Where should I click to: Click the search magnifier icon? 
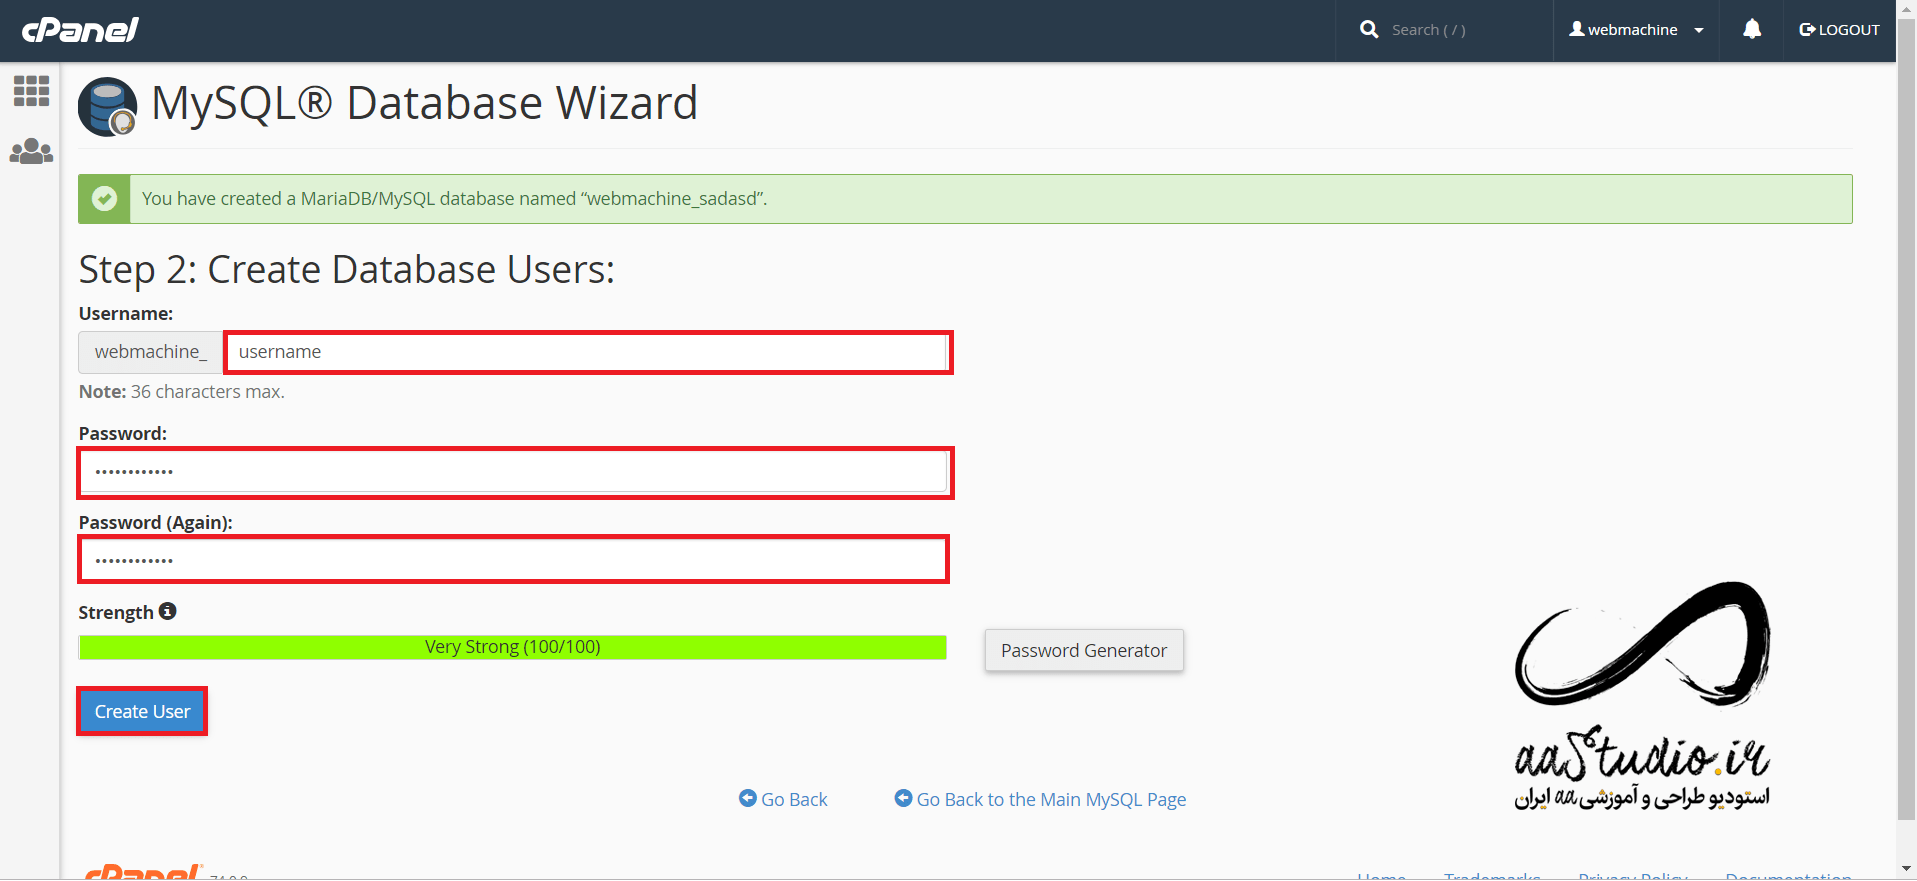pos(1369,30)
